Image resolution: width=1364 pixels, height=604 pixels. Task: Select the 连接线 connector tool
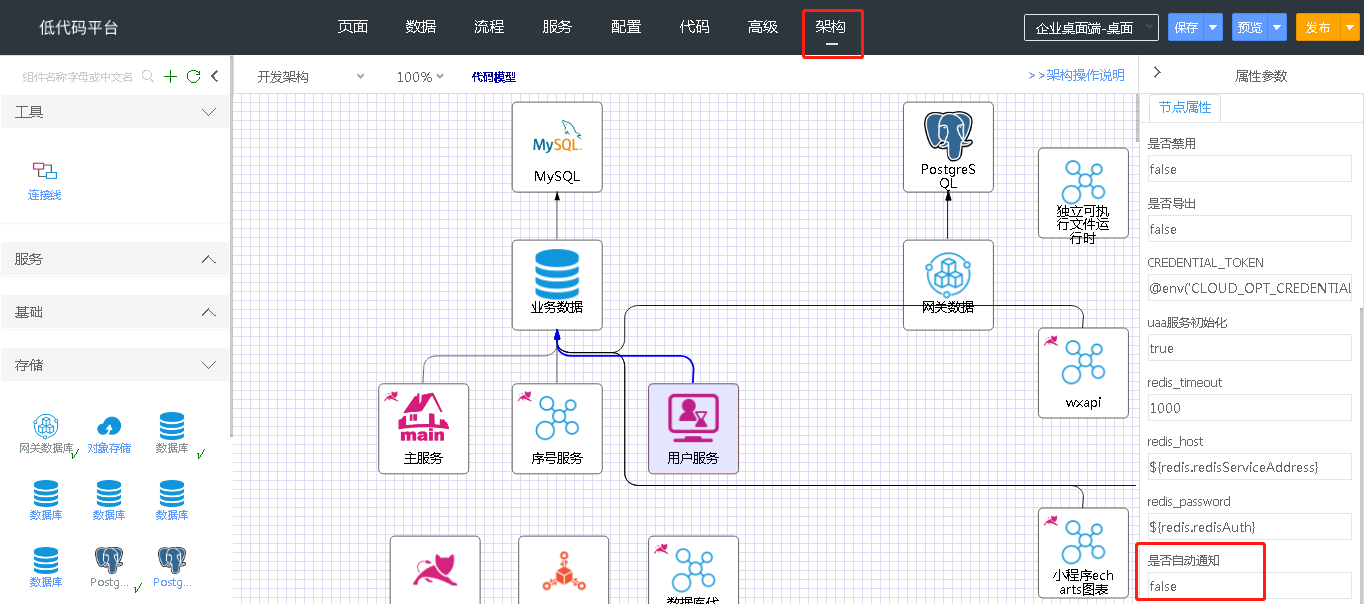(x=45, y=180)
